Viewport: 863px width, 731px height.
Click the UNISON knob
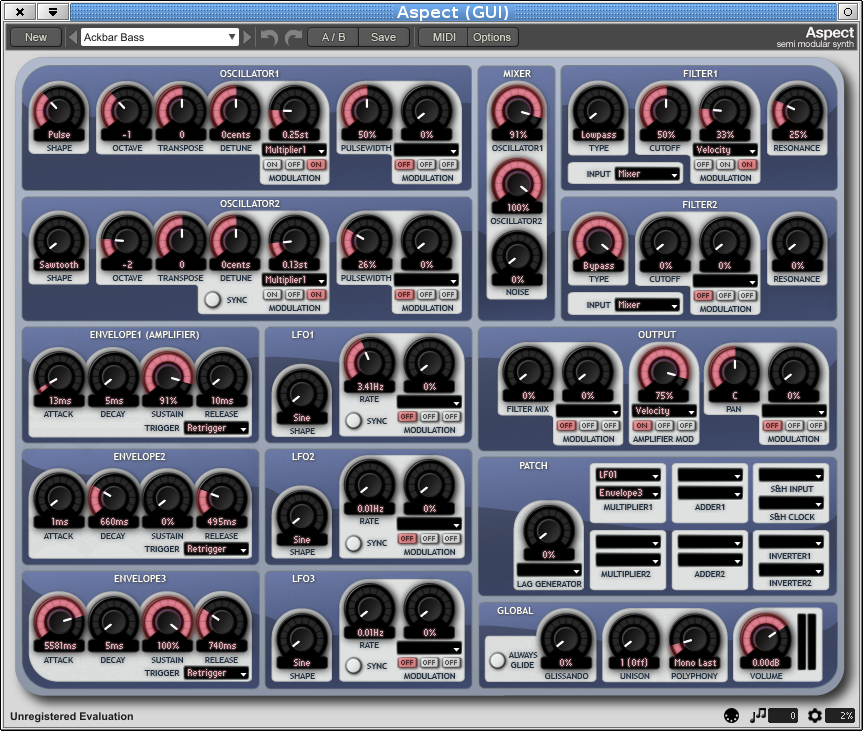(x=634, y=640)
